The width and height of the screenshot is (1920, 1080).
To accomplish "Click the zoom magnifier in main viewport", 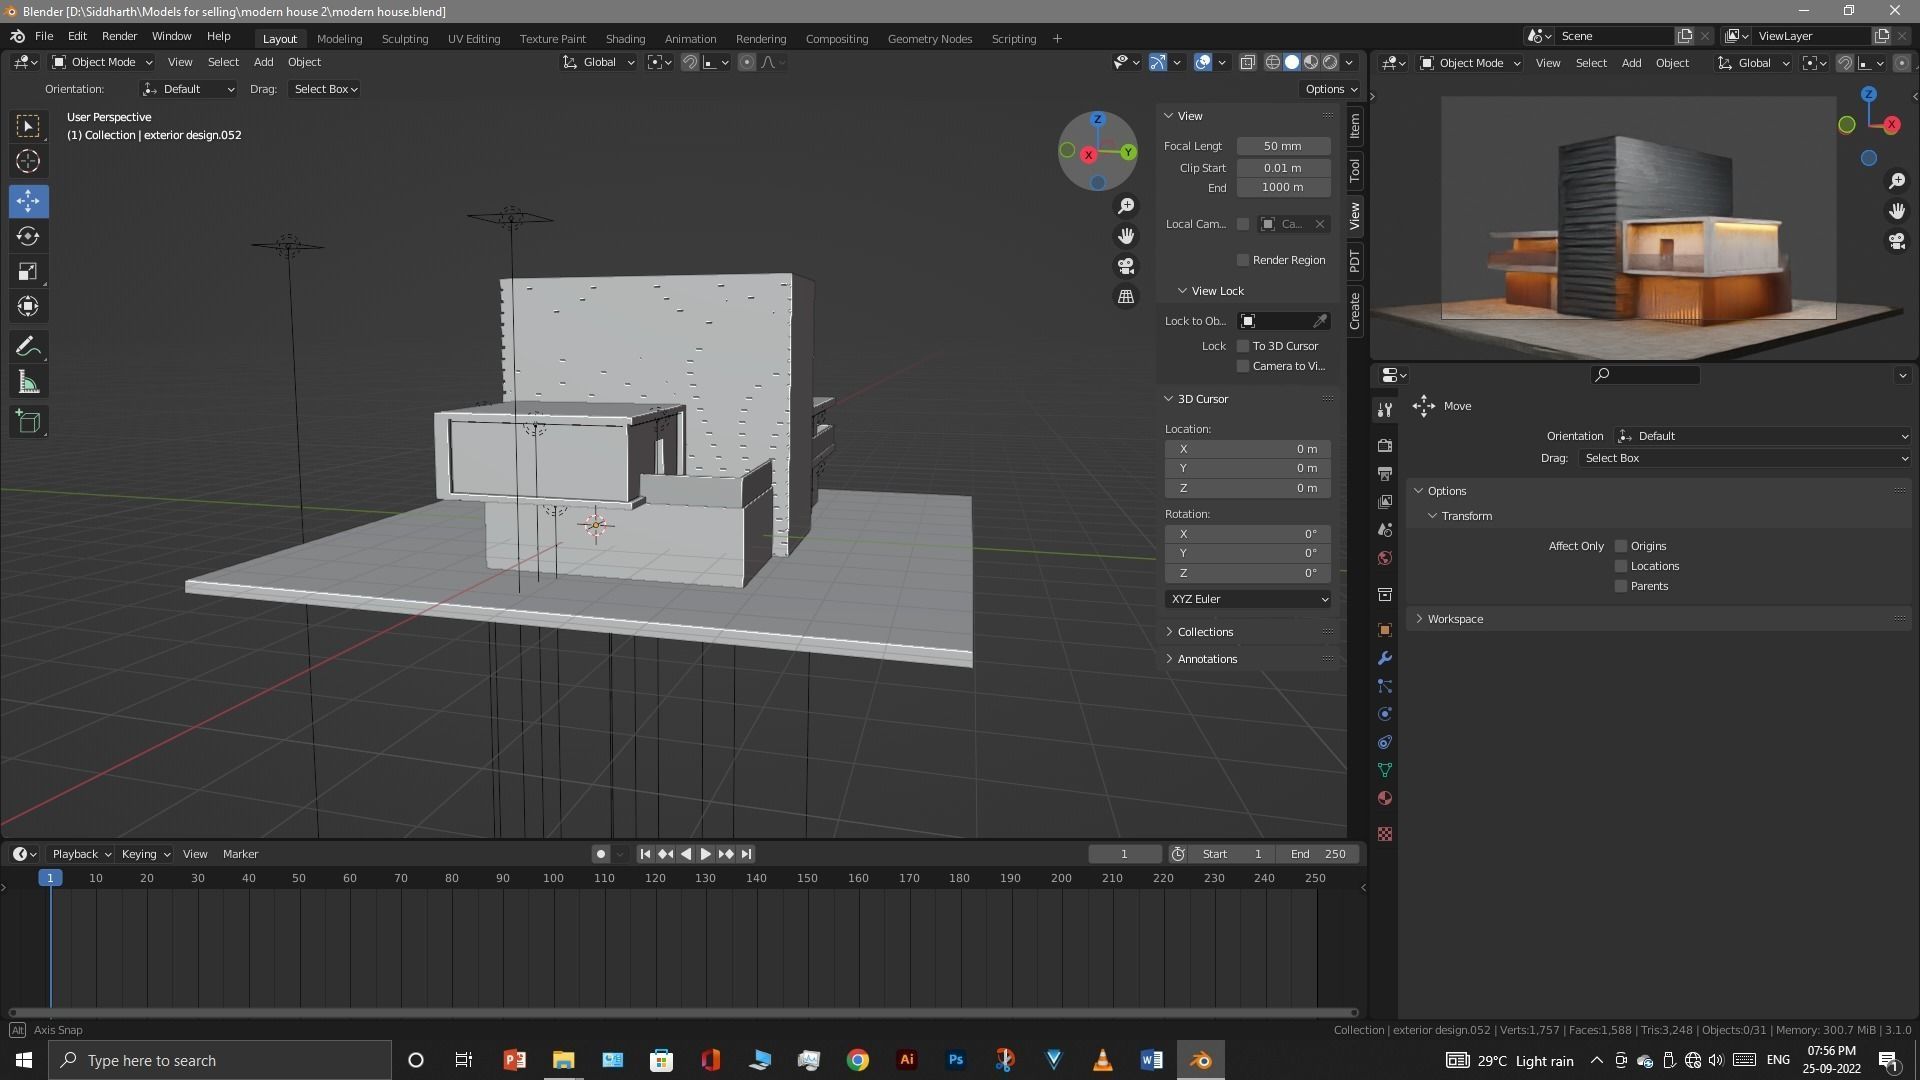I will click(x=1126, y=206).
